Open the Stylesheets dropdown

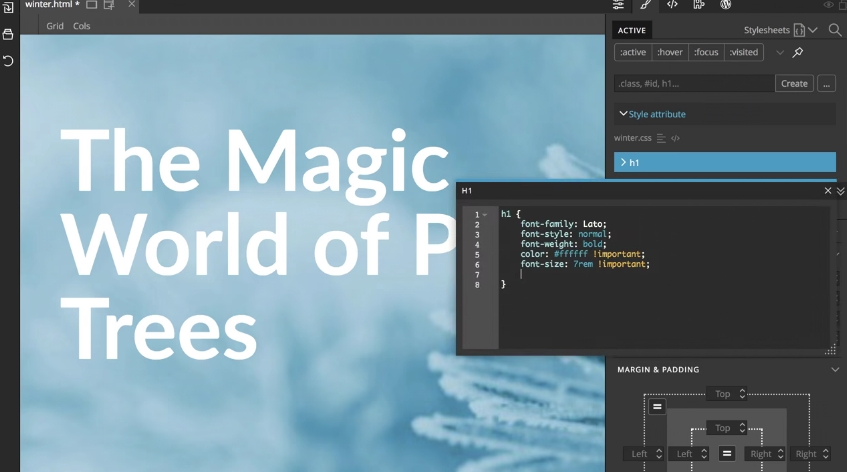point(780,30)
